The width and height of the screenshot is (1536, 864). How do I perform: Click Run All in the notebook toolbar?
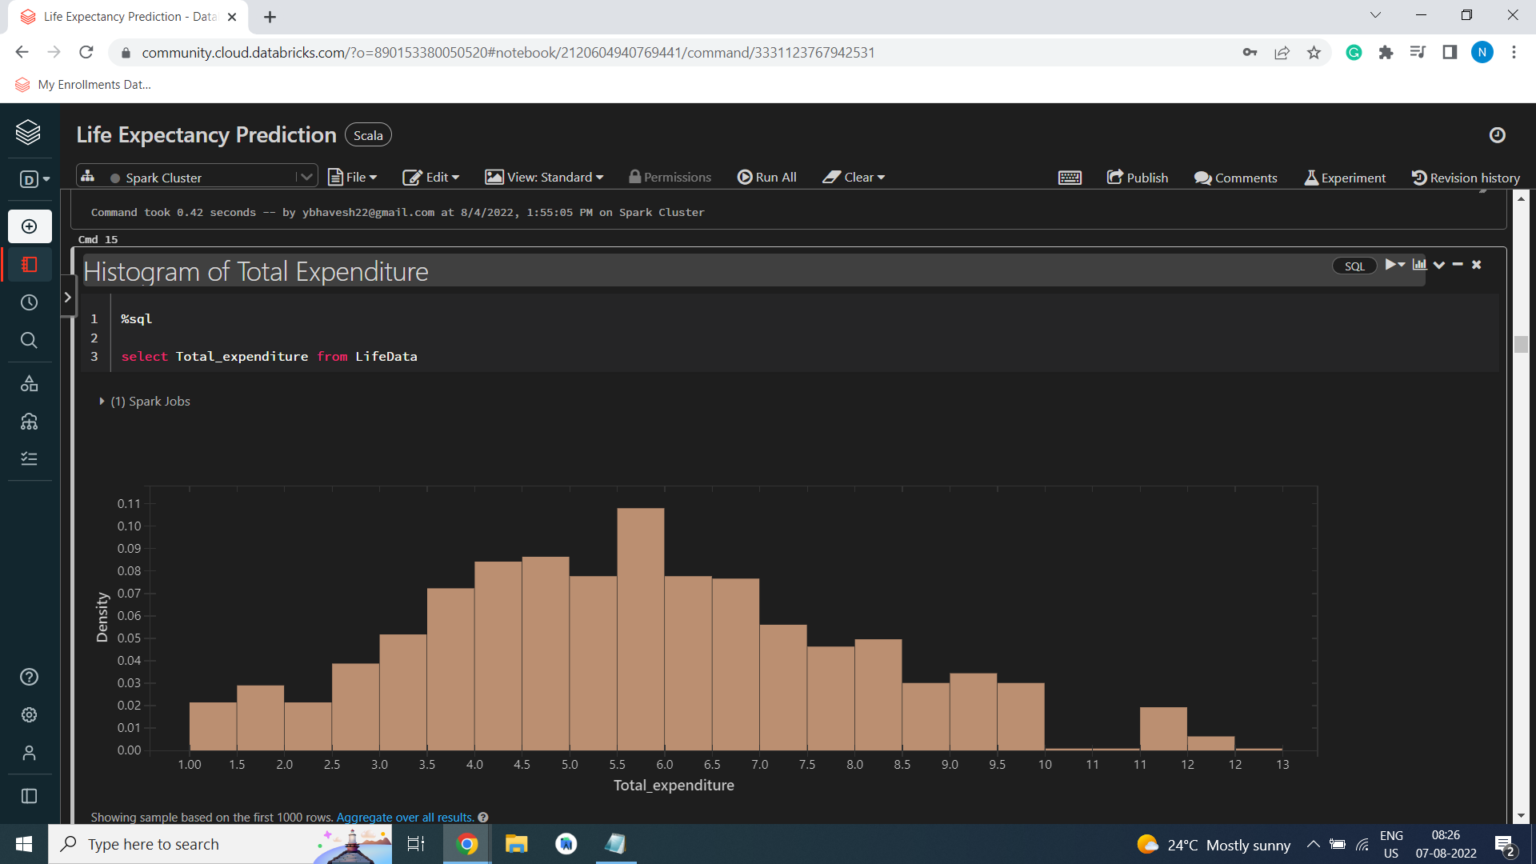coord(766,177)
